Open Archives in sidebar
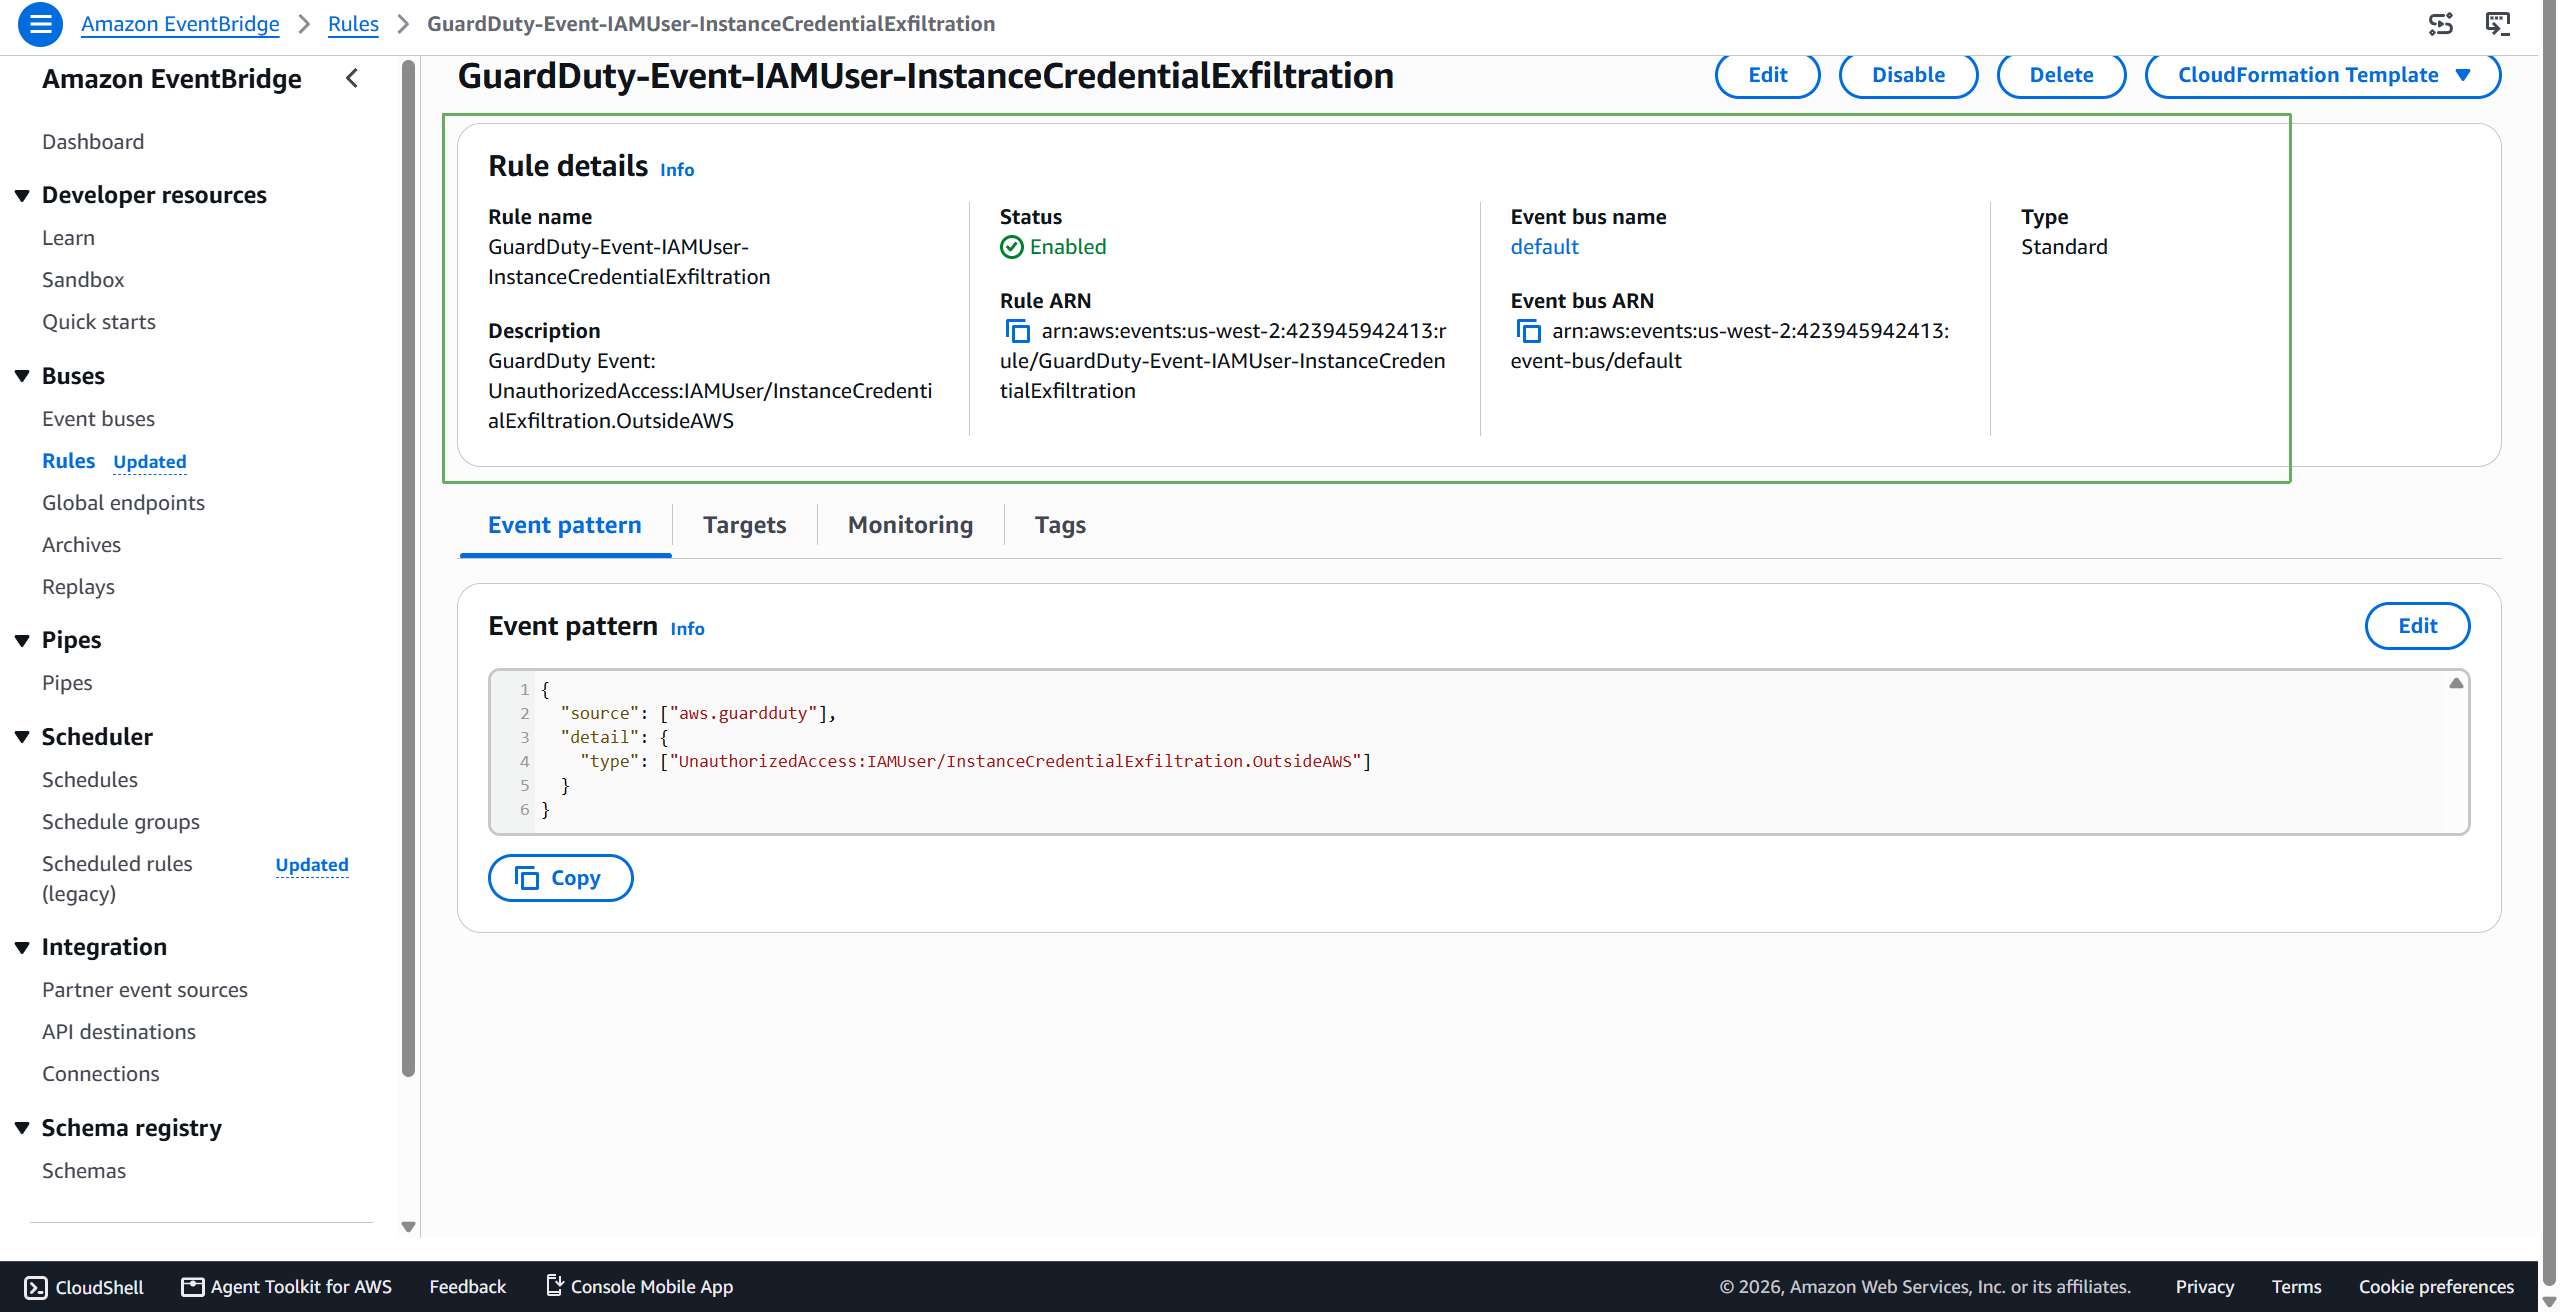The width and height of the screenshot is (2560, 1312). pos(81,545)
